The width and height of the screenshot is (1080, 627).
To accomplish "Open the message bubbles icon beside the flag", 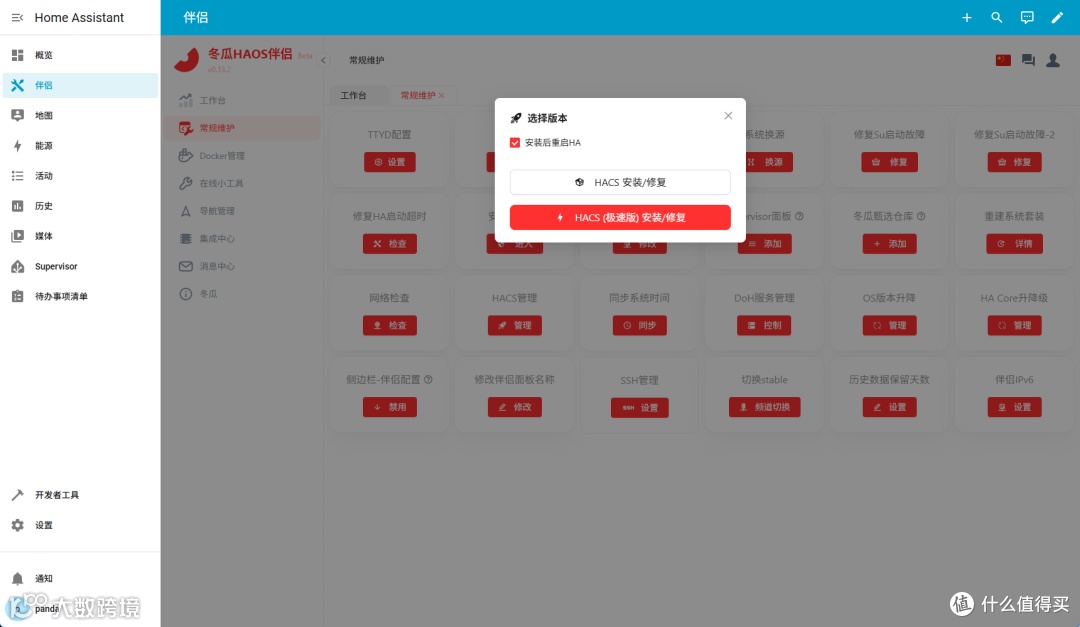I will pyautogui.click(x=1028, y=60).
